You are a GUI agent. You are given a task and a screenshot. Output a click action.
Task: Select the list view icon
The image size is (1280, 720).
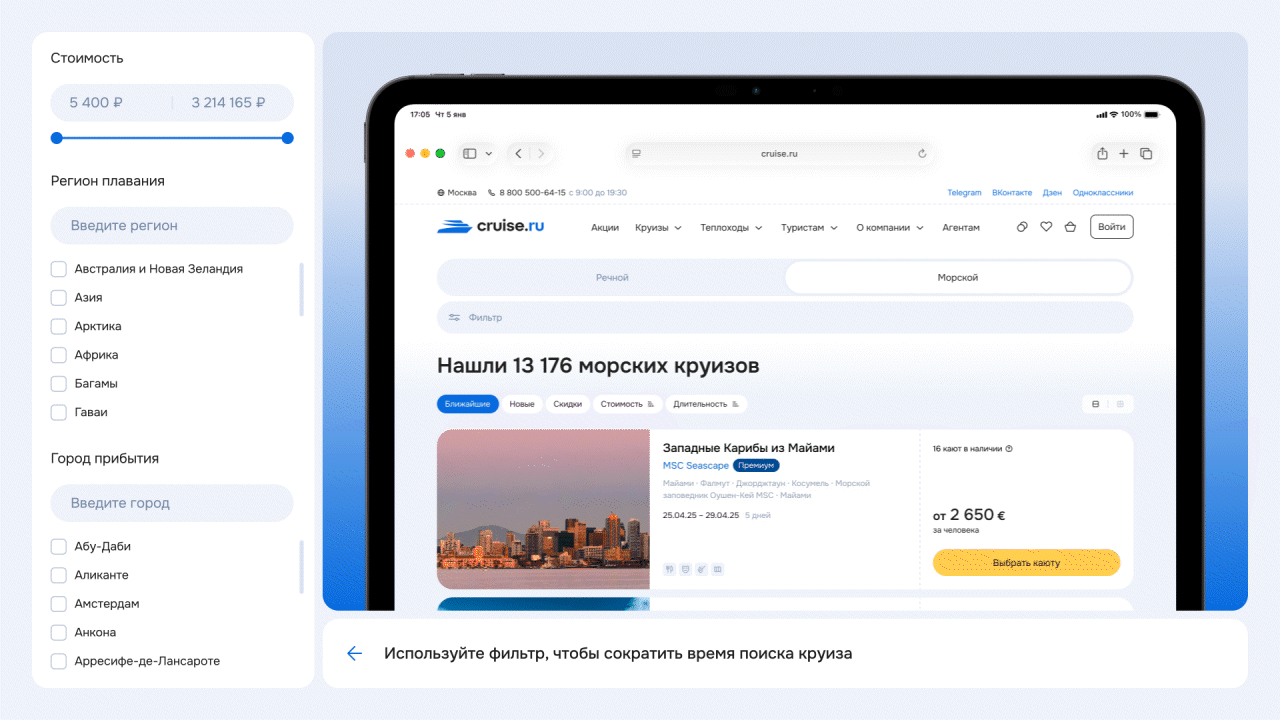[x=1095, y=404]
